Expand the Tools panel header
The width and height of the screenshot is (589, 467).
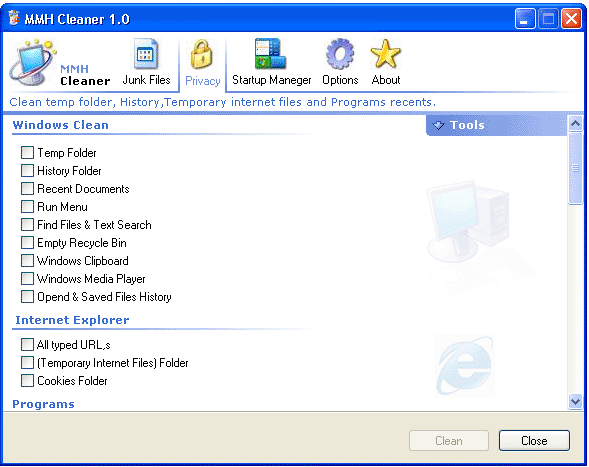click(496, 125)
